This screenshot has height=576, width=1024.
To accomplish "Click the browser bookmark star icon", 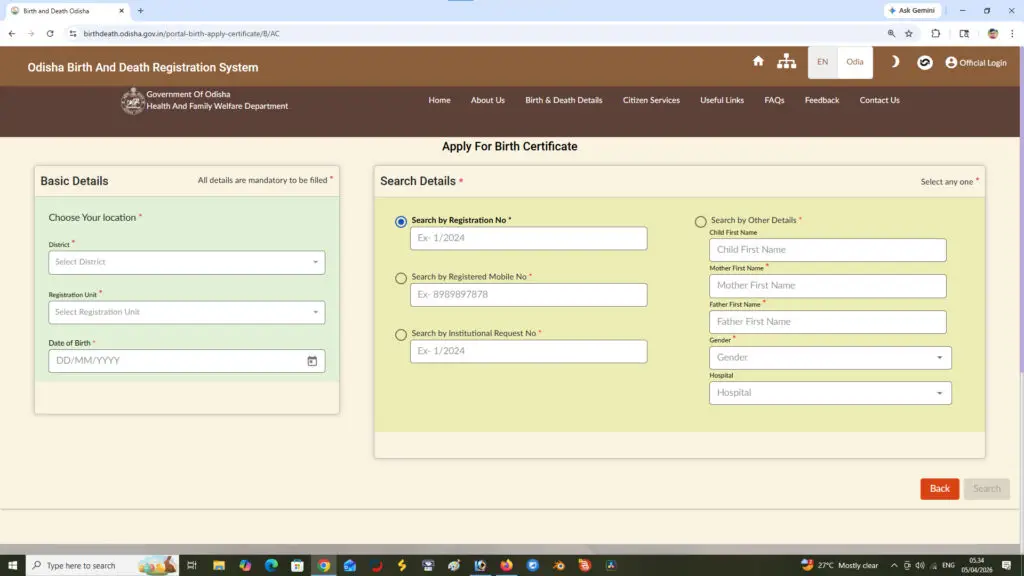I will point(909,33).
